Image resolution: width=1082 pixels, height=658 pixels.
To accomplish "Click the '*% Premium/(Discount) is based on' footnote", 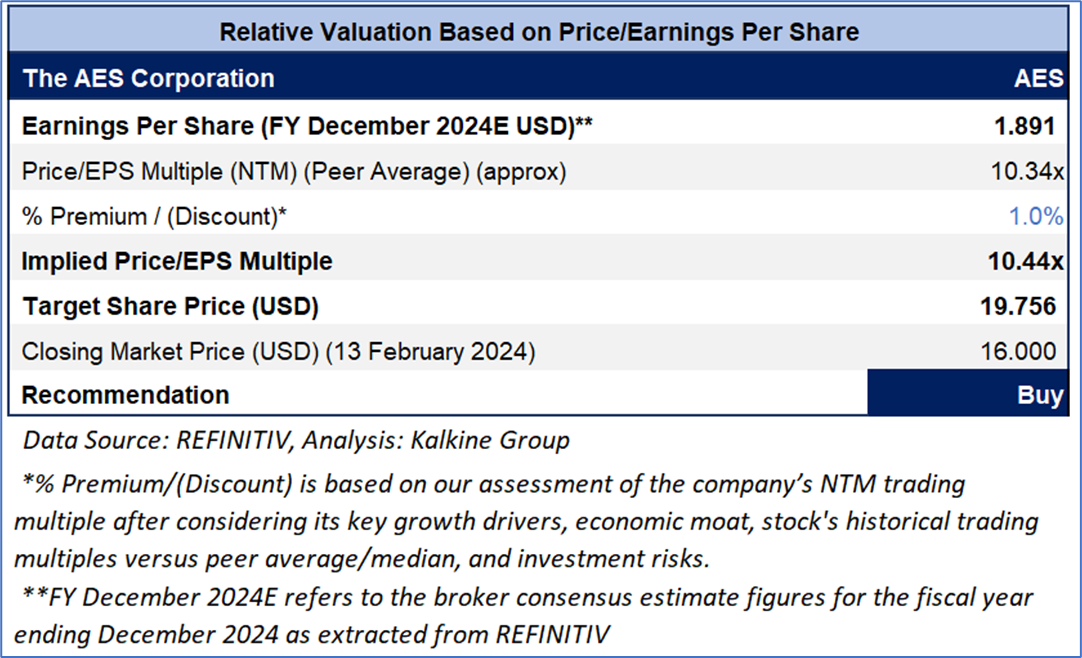I will pyautogui.click(x=494, y=484).
